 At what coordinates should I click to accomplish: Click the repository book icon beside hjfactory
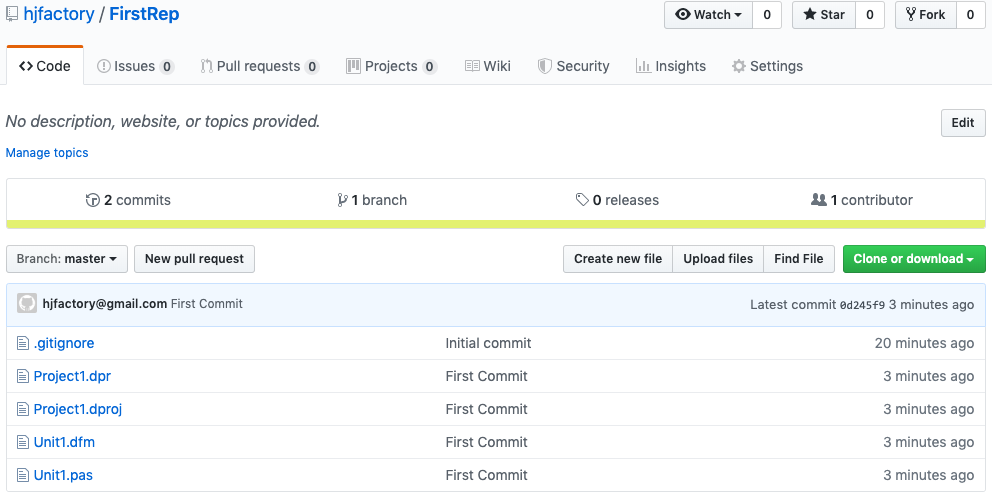click(x=11, y=14)
